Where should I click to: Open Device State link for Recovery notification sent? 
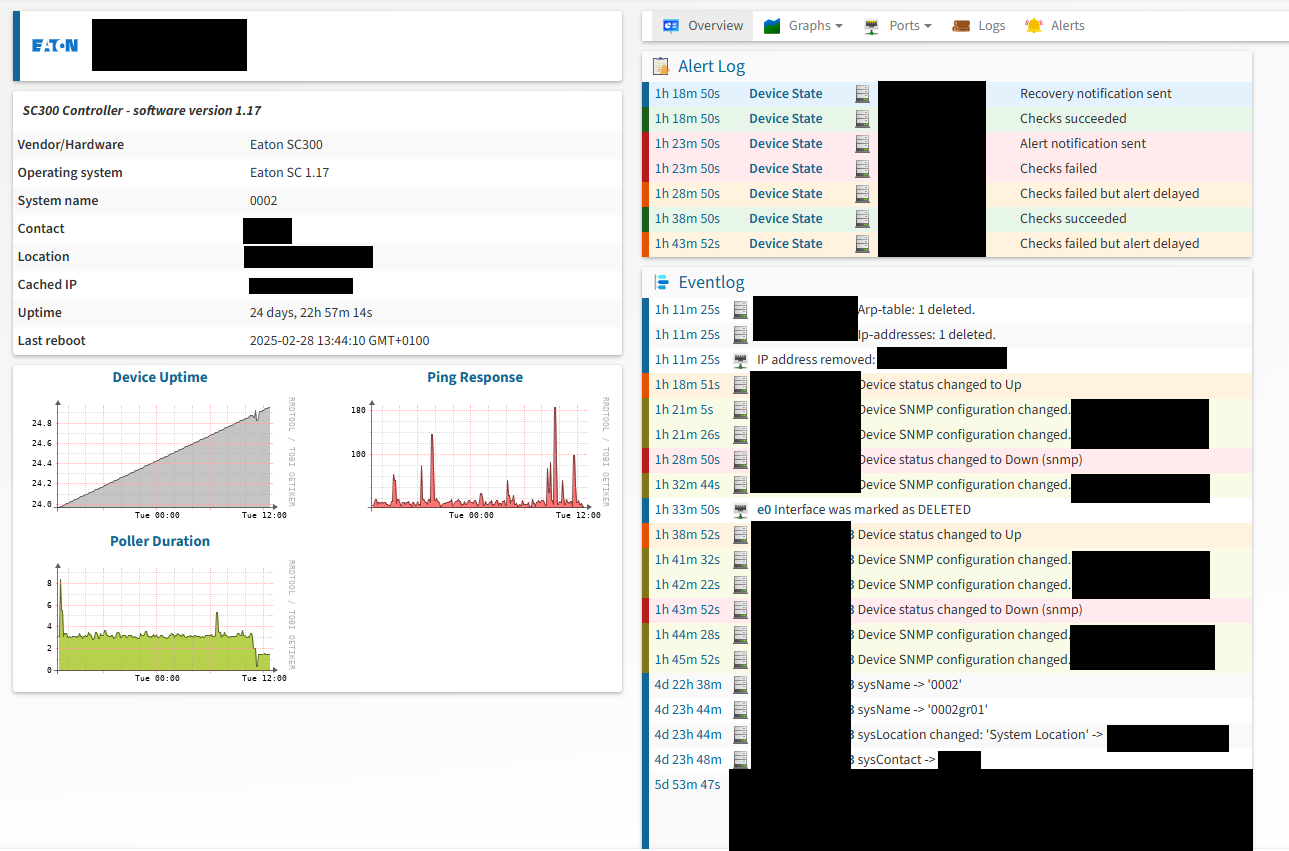pos(786,94)
